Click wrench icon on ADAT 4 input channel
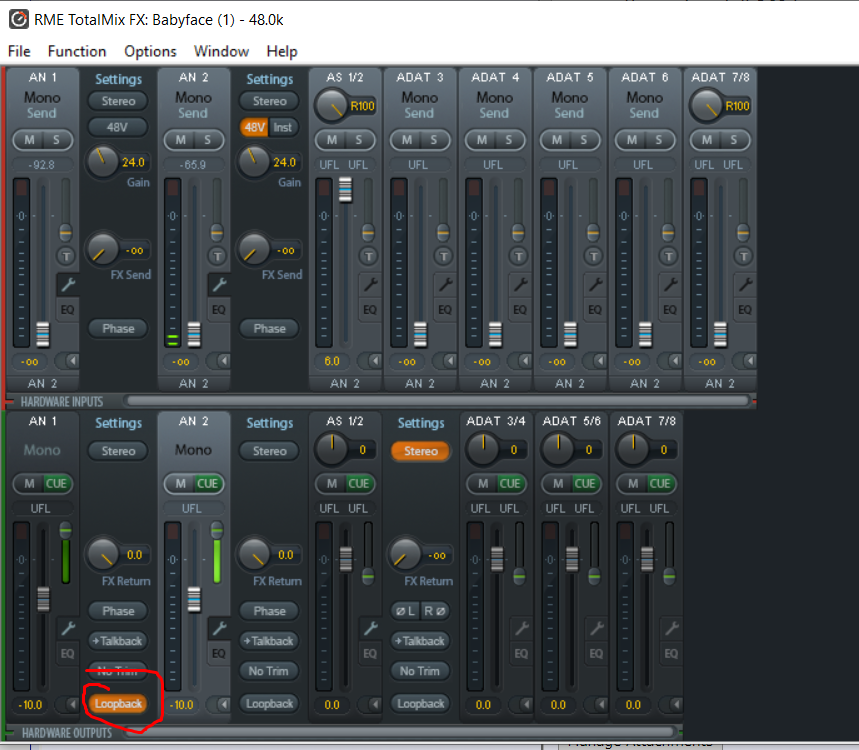Image resolution: width=859 pixels, height=750 pixels. (520, 284)
